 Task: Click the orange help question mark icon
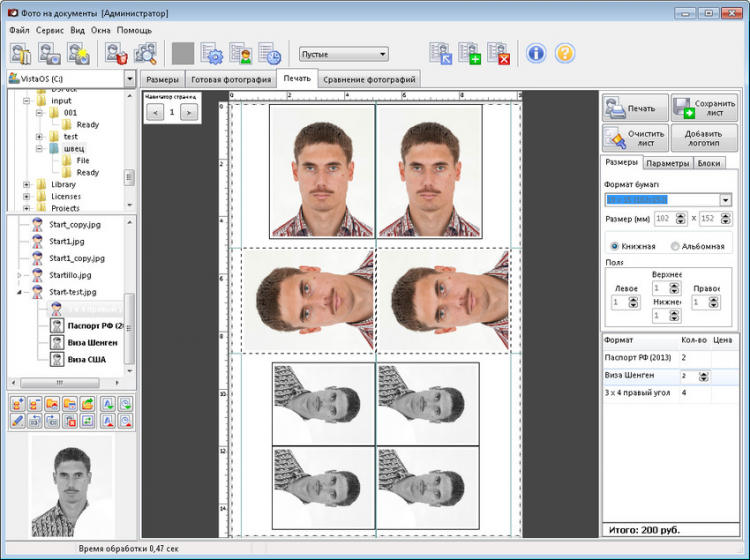(x=565, y=54)
